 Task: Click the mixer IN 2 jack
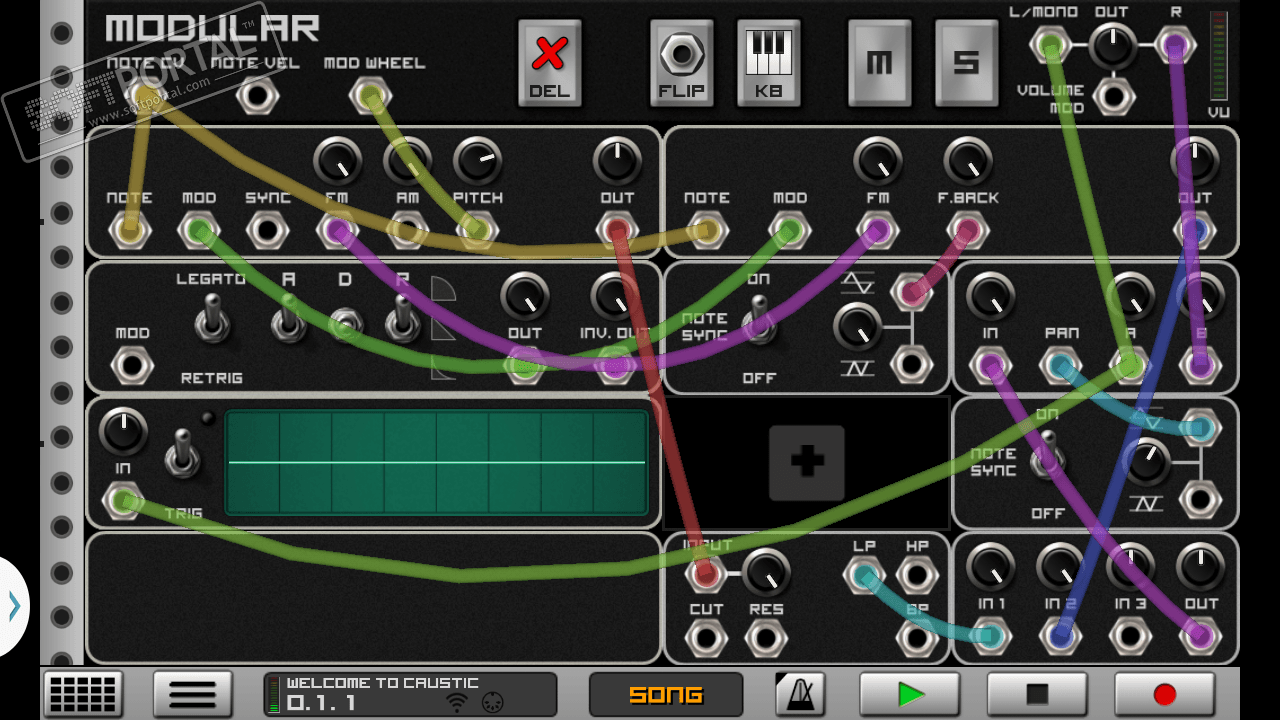(x=1060, y=634)
